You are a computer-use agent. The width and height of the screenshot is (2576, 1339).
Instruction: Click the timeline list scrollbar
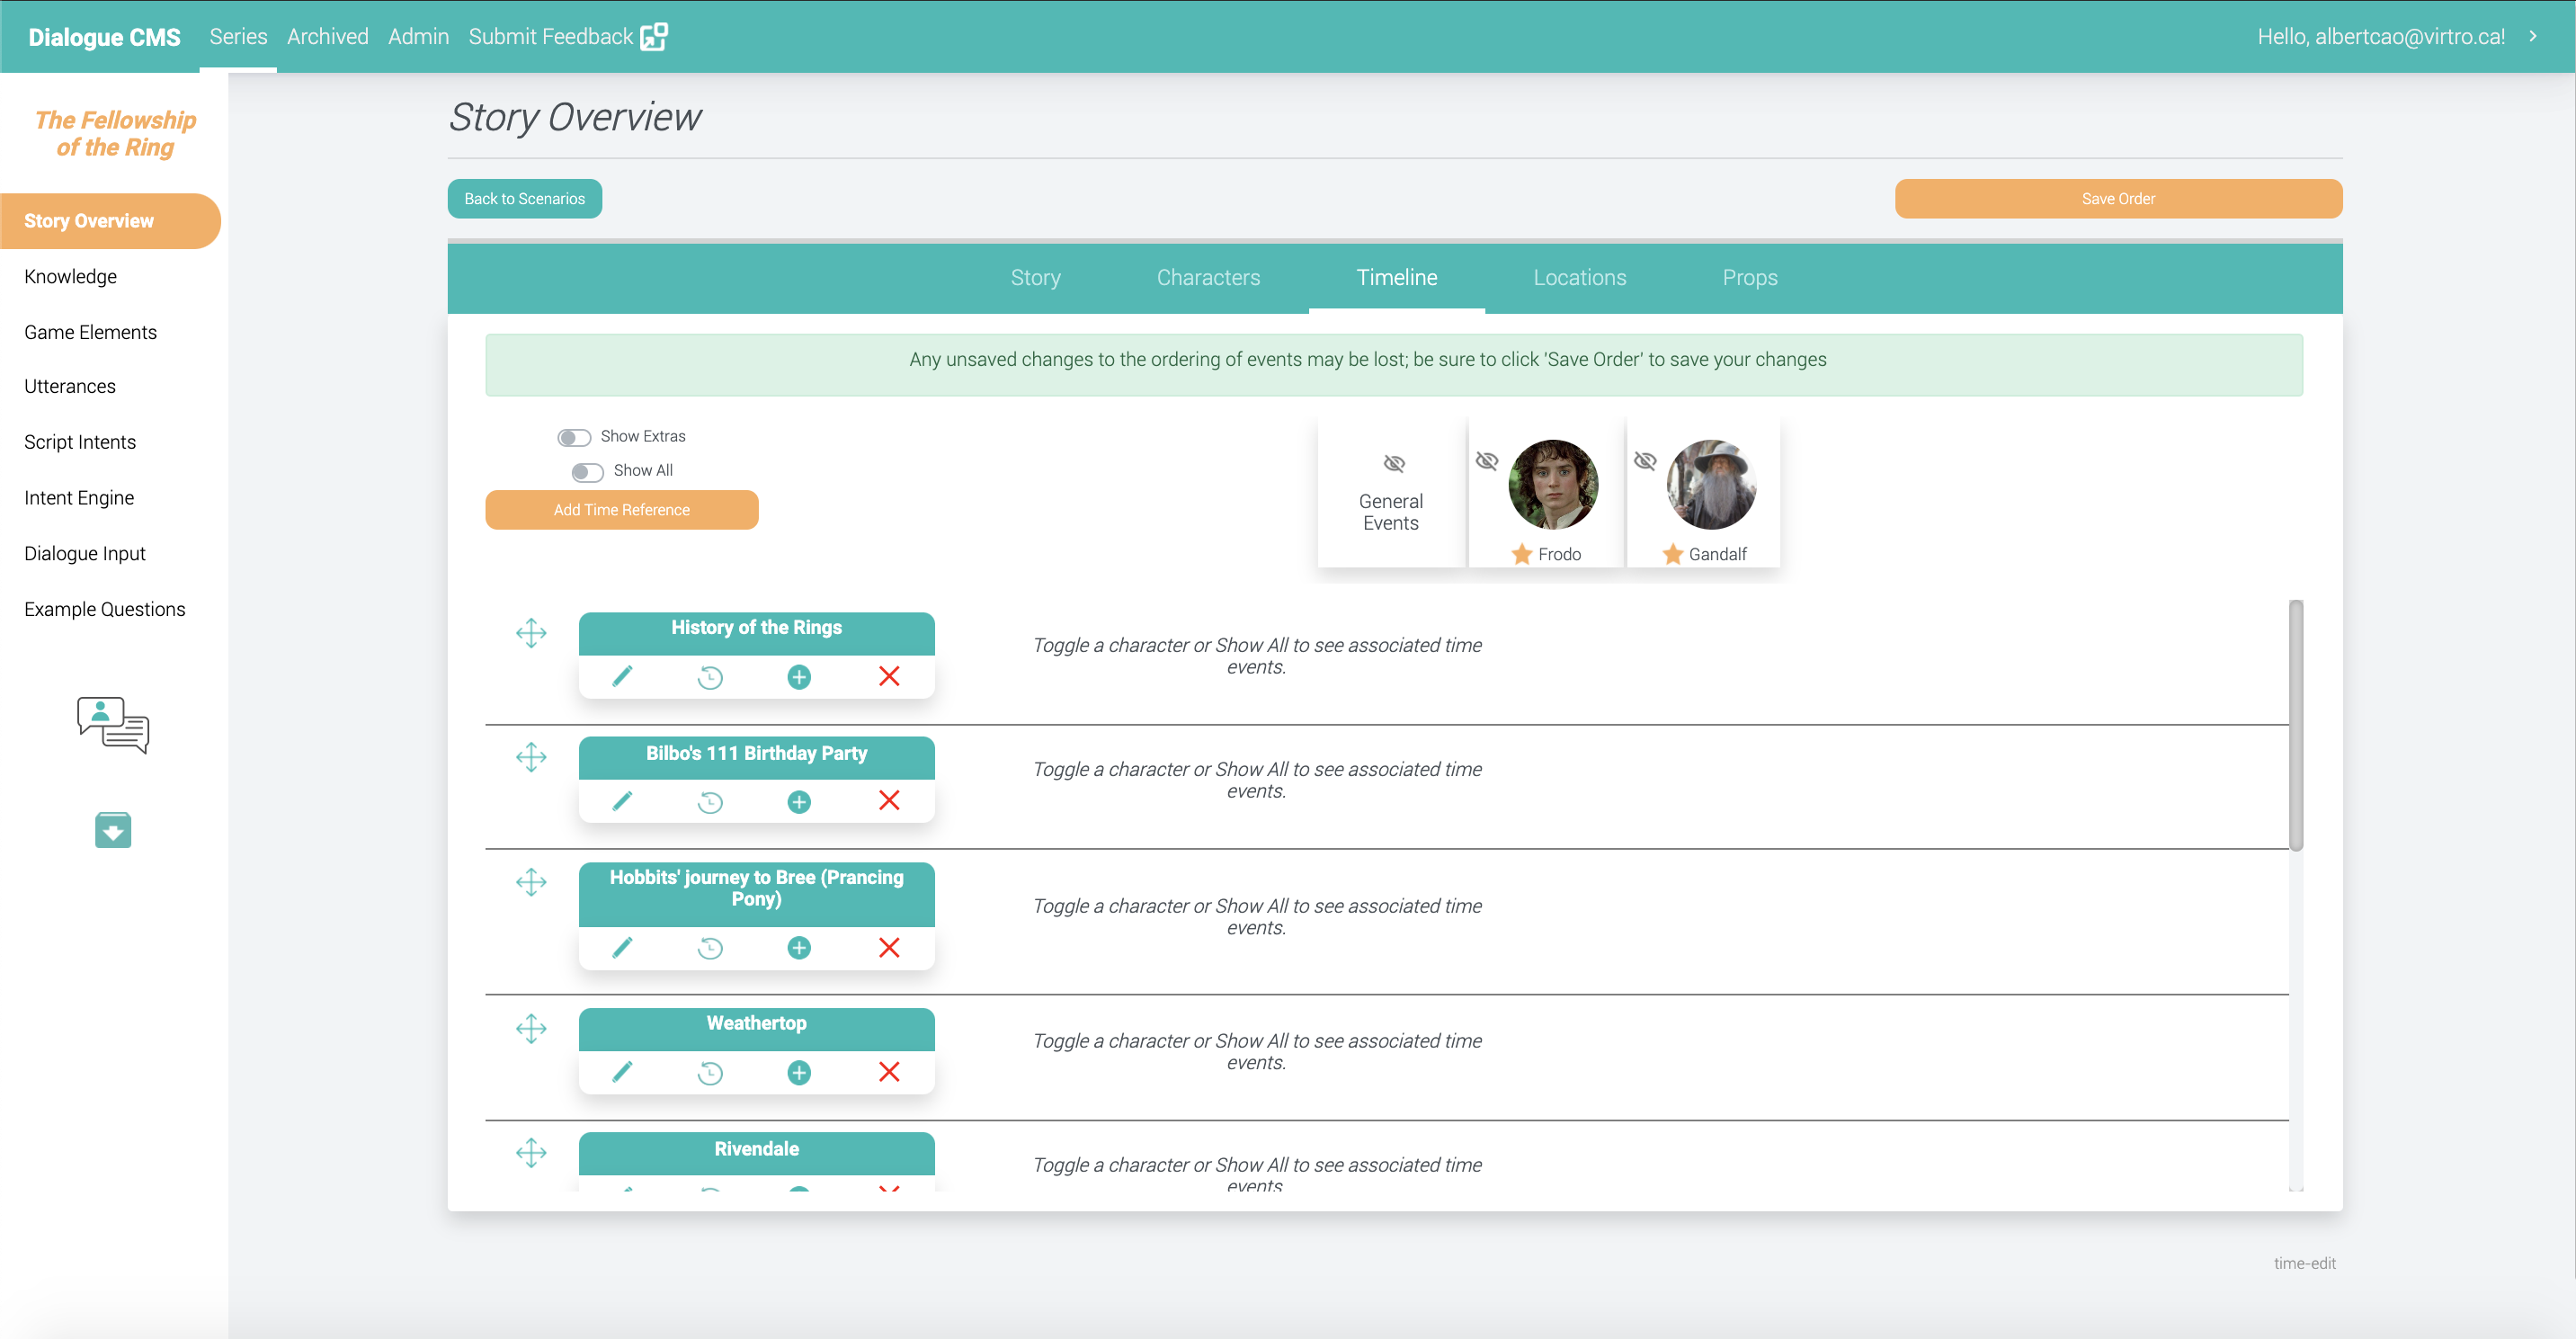pos(2295,725)
